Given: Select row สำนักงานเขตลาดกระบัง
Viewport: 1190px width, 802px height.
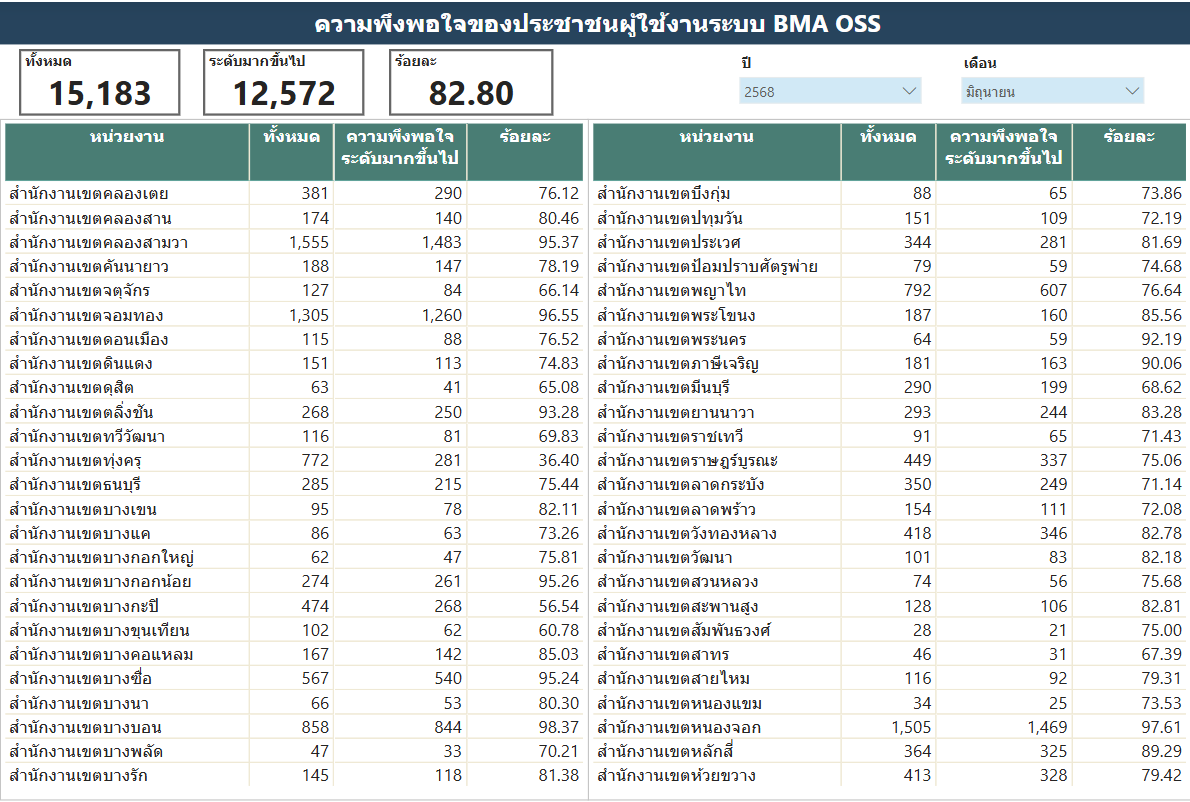Looking at the screenshot, I should pyautogui.click(x=889, y=485).
